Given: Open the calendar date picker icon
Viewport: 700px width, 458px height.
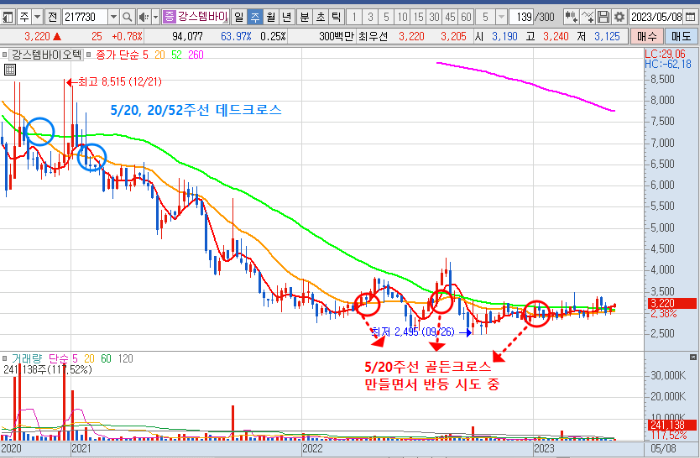Looking at the screenshot, I should tap(690, 17).
